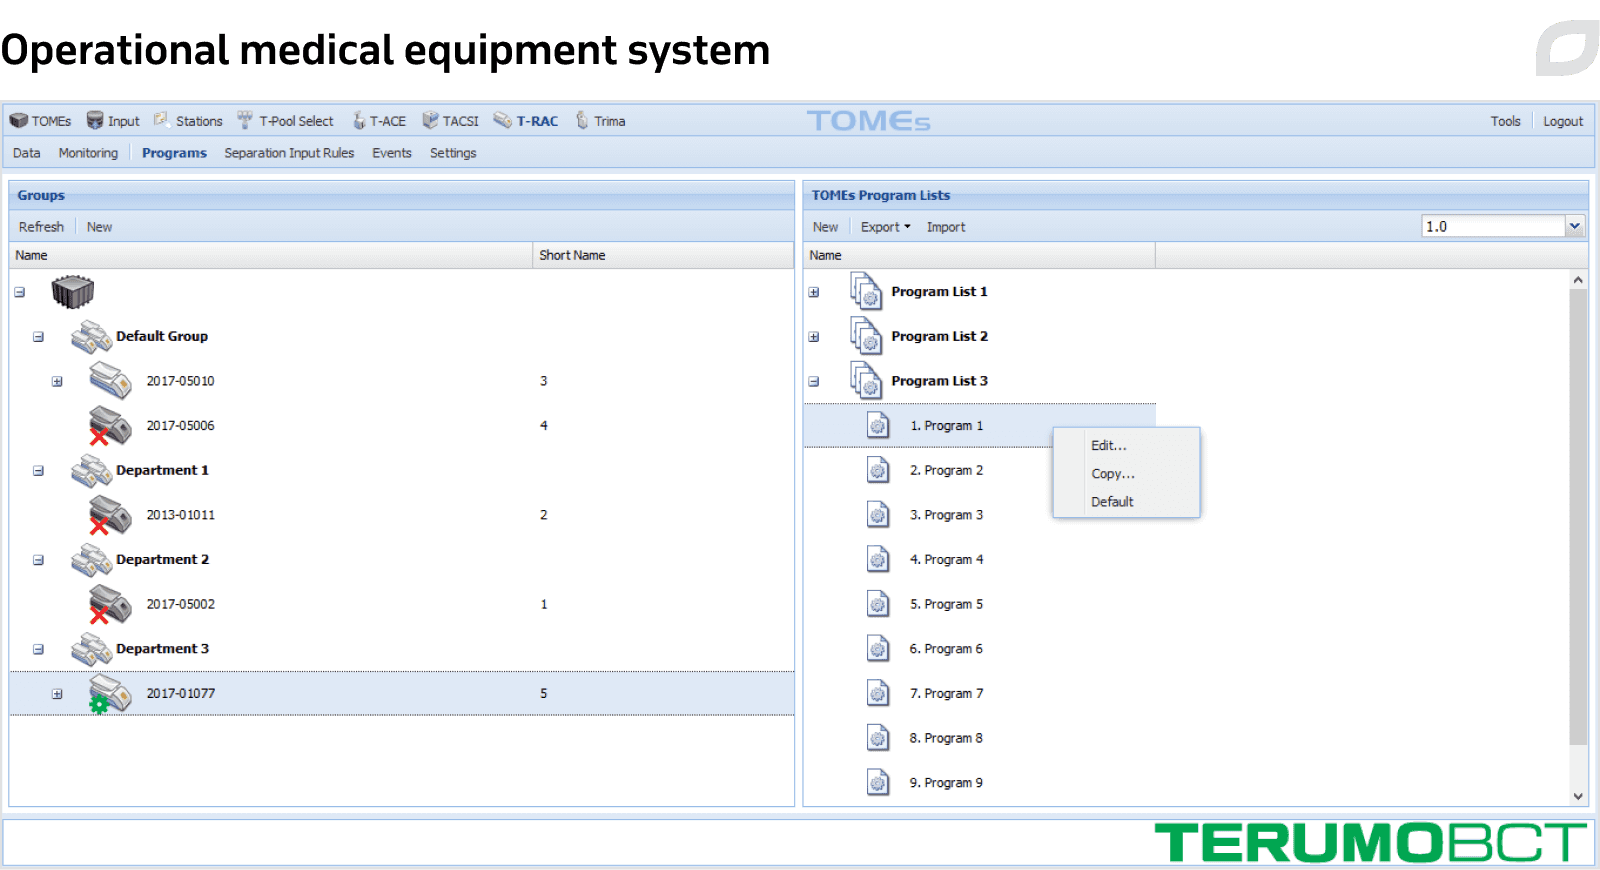This screenshot has width=1600, height=870.
Task: Choose Edit... from context menu
Action: (1109, 446)
